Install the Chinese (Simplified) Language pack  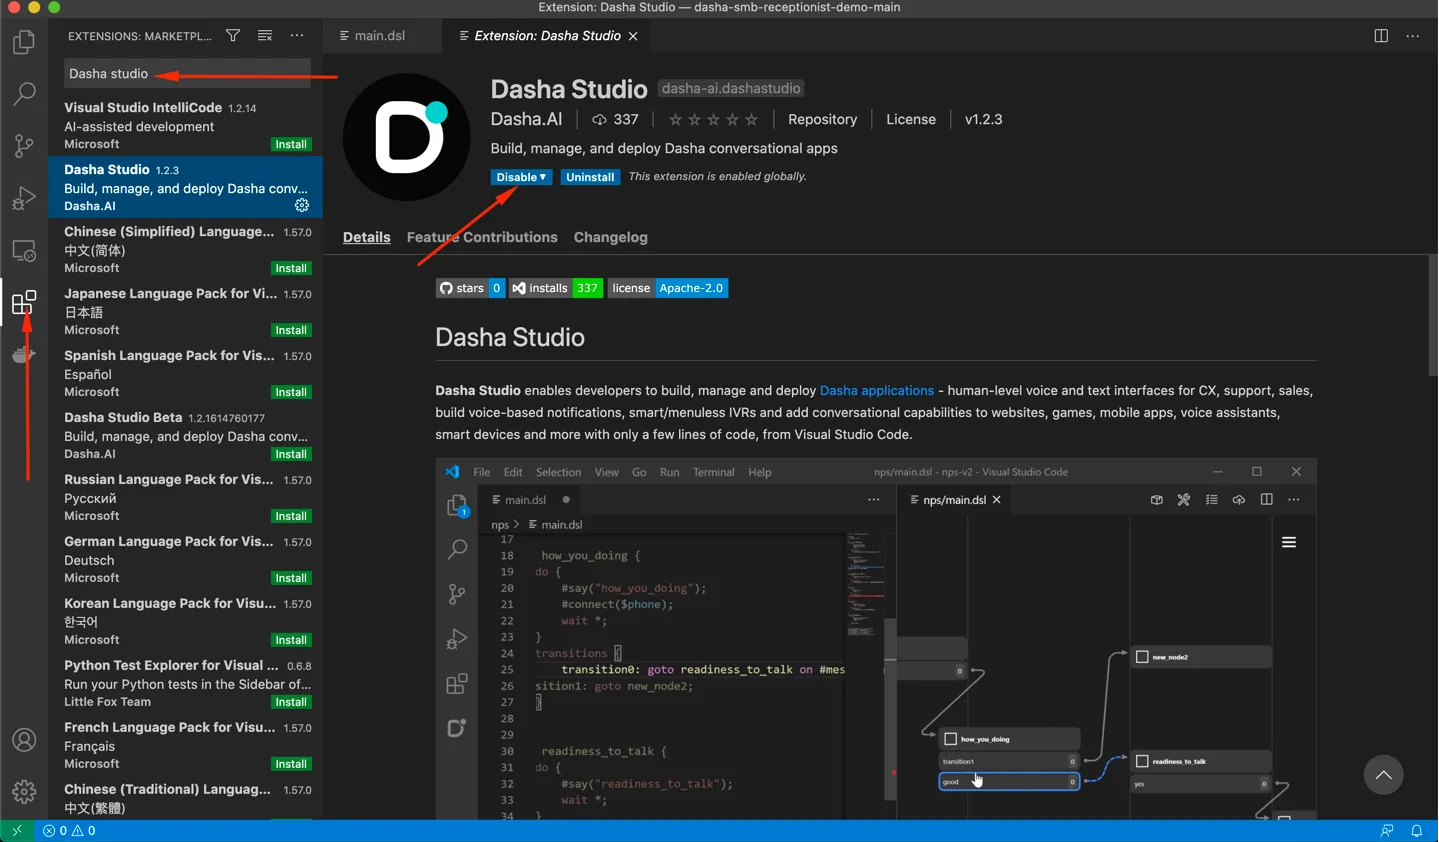coord(291,269)
